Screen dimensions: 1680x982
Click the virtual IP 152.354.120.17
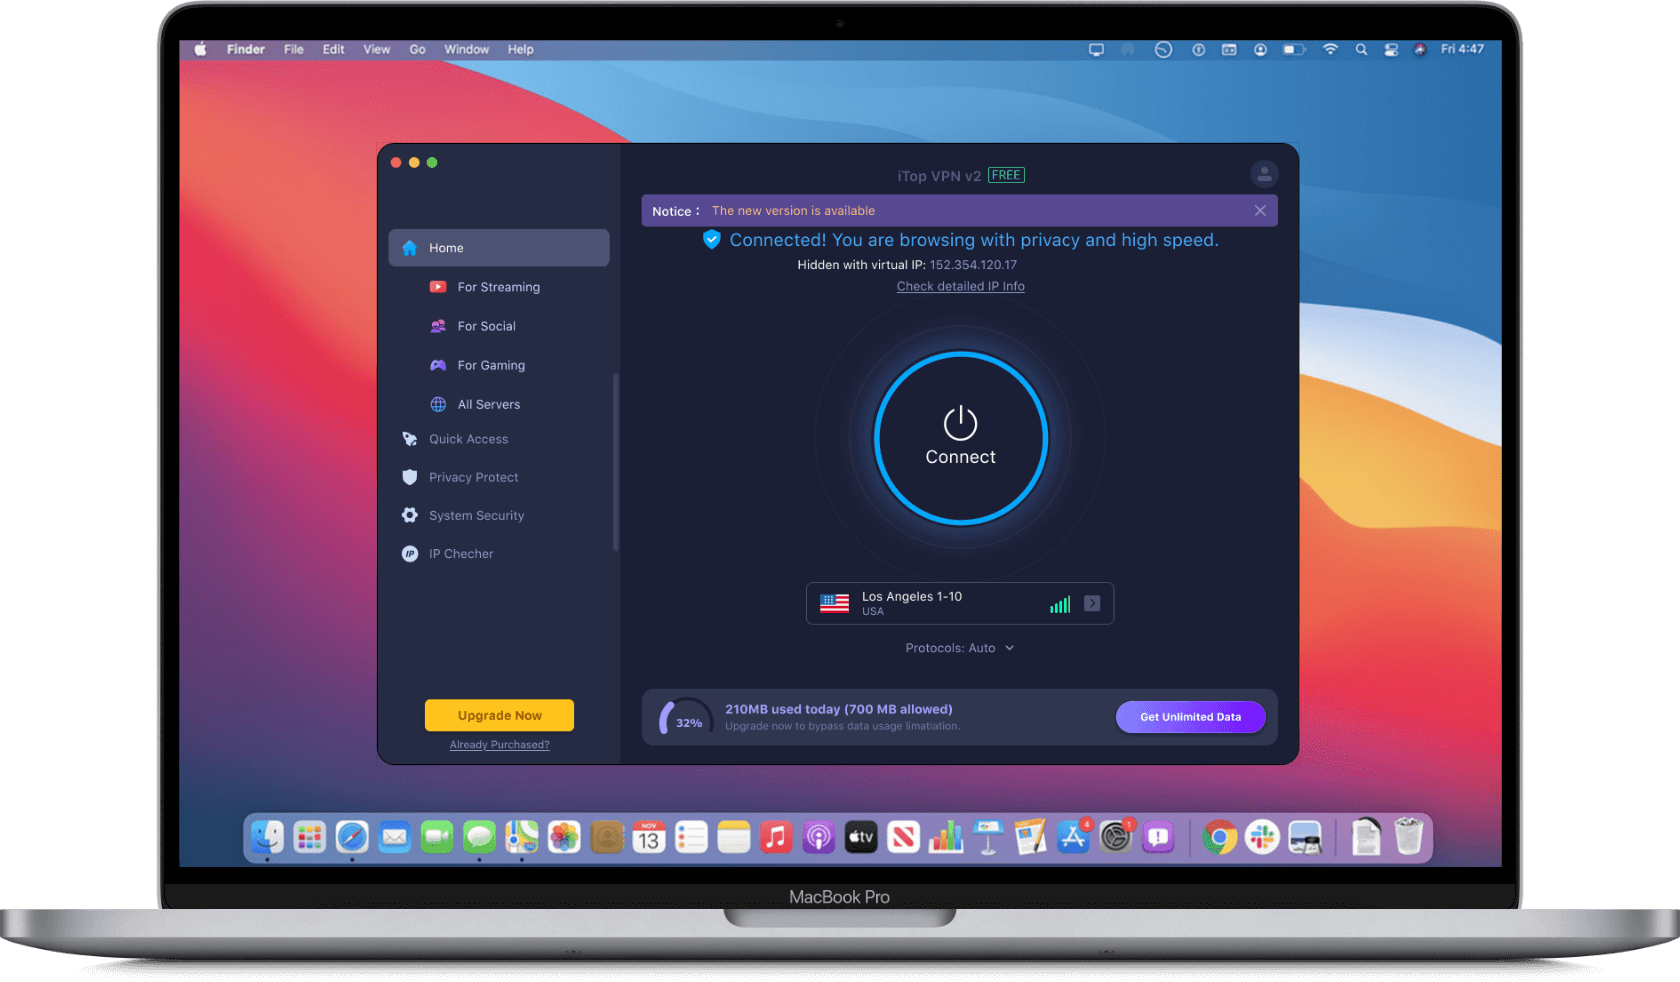coord(973,265)
